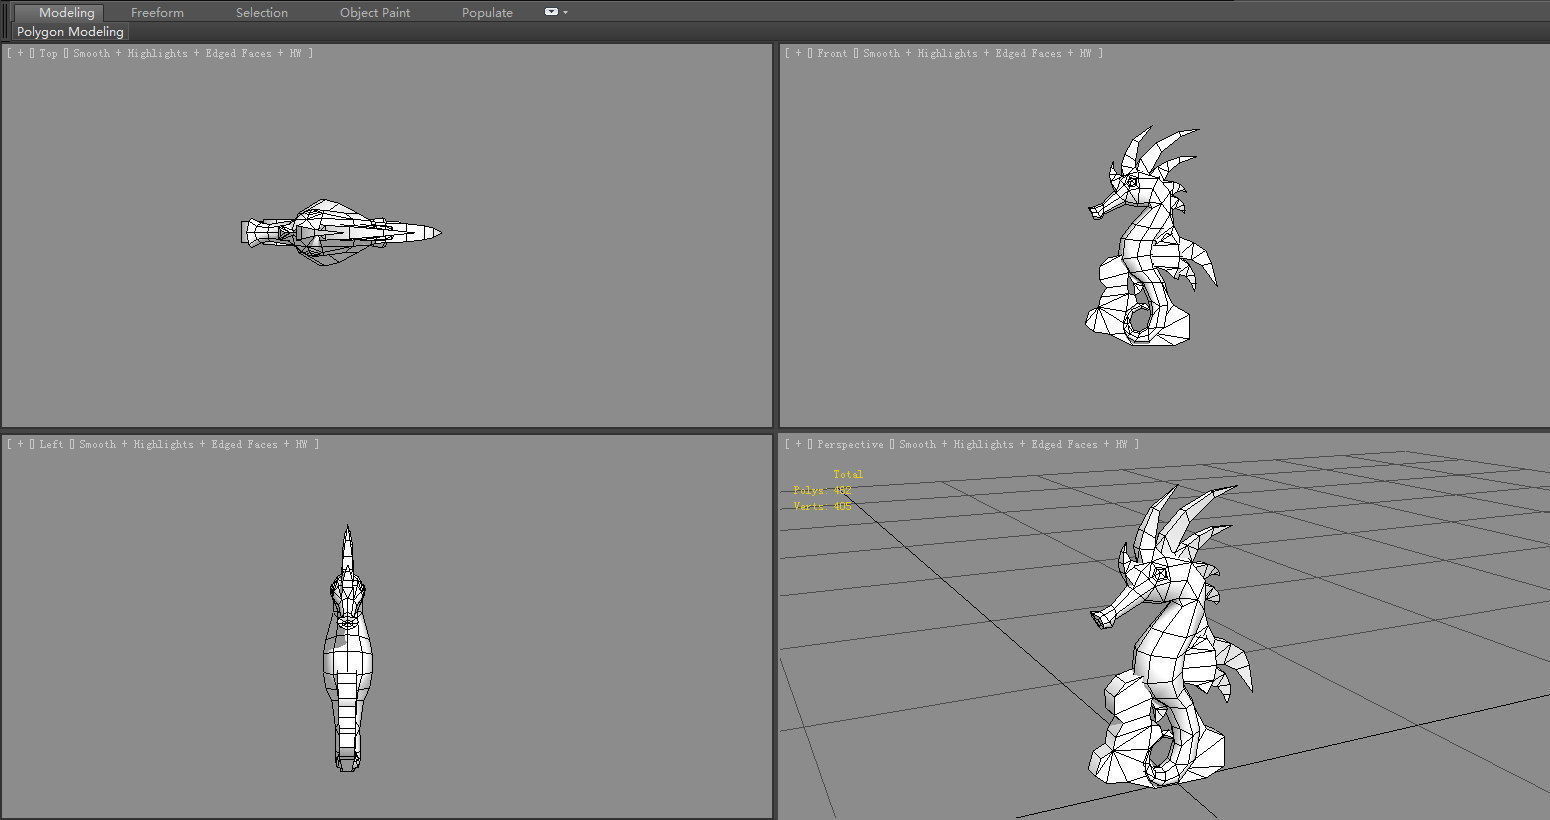1550x820 pixels.
Task: Click the 'Total' statistics heading
Action: (x=848, y=474)
